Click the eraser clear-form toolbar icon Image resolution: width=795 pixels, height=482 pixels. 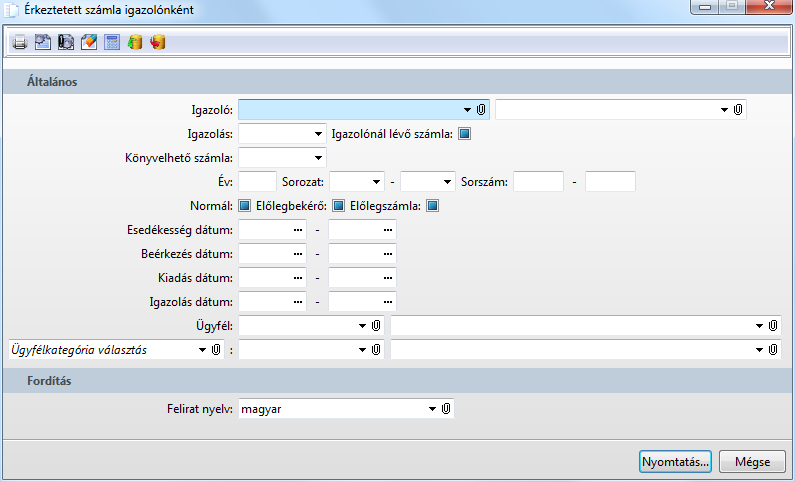pos(89,42)
